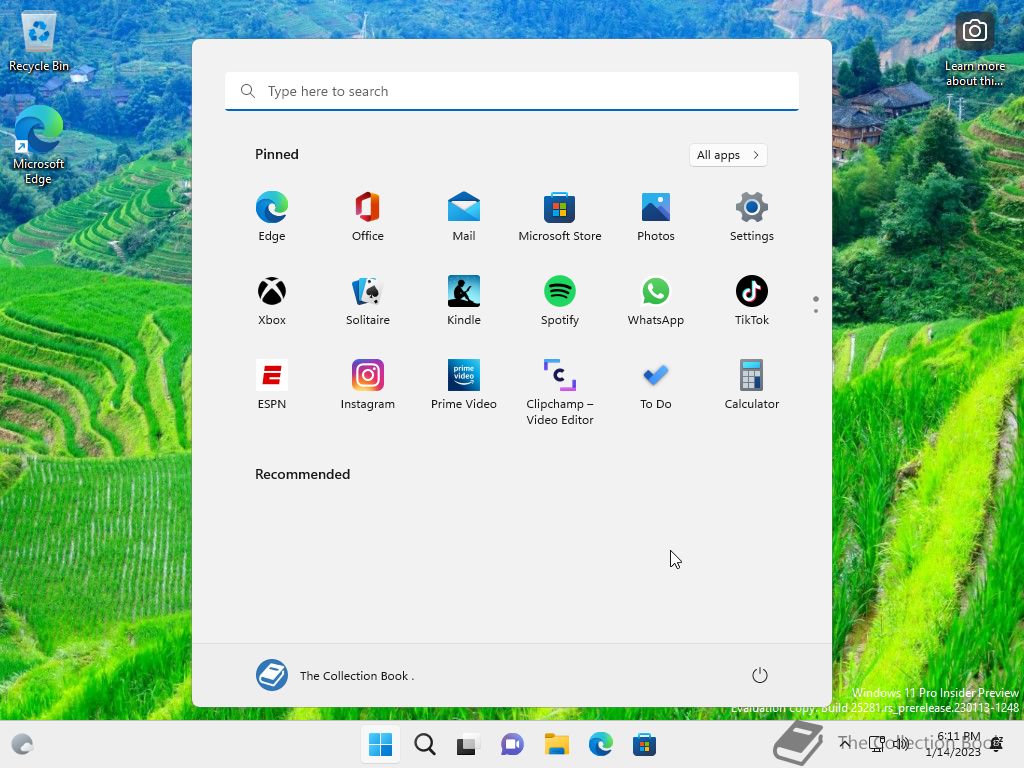The width and height of the screenshot is (1024, 768).
Task: Open the Mail app
Action: pos(464,217)
